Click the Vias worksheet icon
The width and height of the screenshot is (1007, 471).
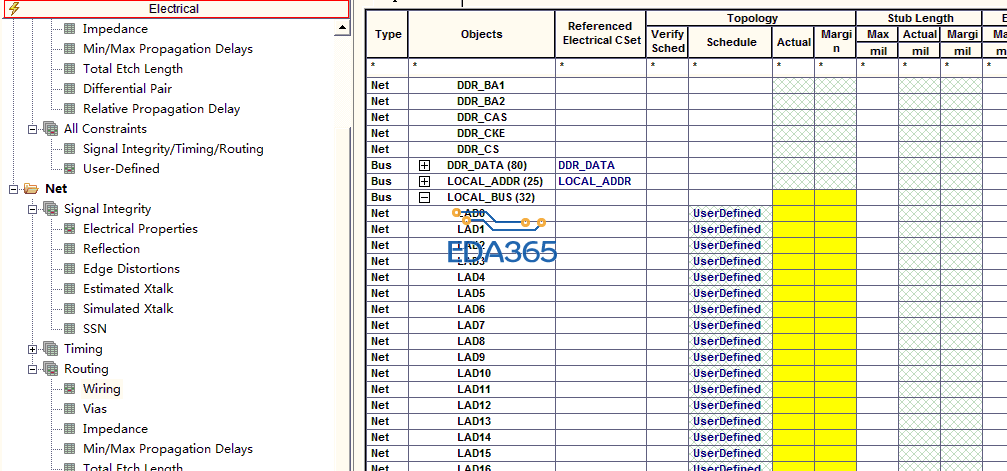pos(70,409)
